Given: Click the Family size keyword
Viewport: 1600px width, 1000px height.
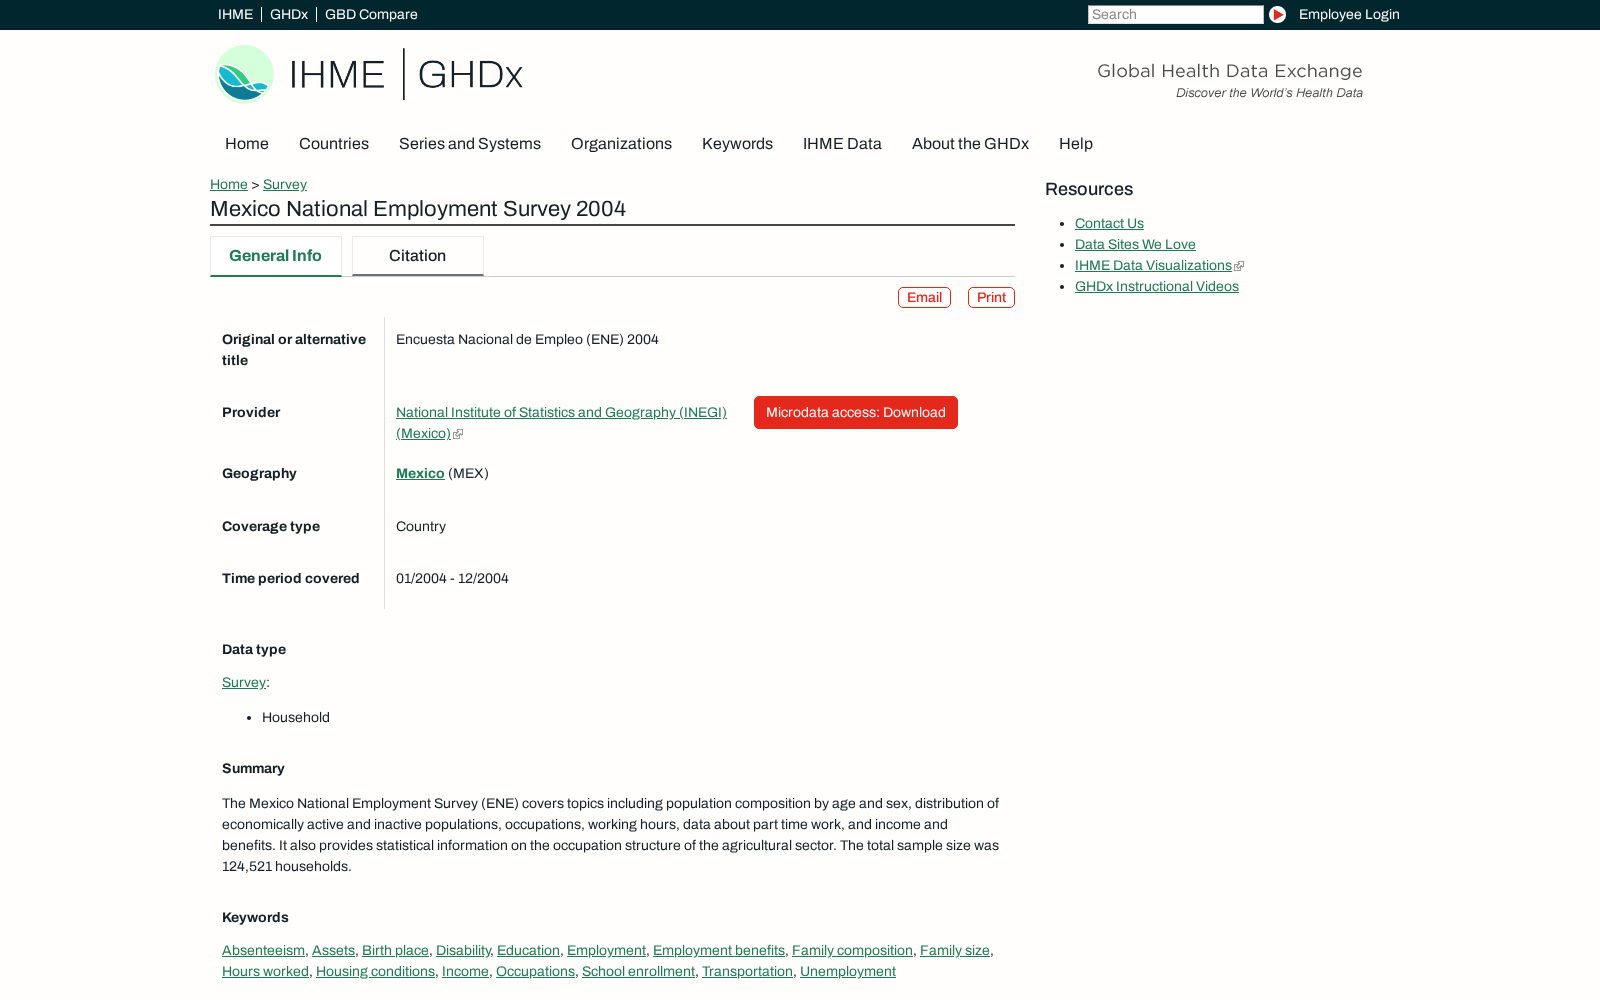Looking at the screenshot, I should tap(955, 950).
